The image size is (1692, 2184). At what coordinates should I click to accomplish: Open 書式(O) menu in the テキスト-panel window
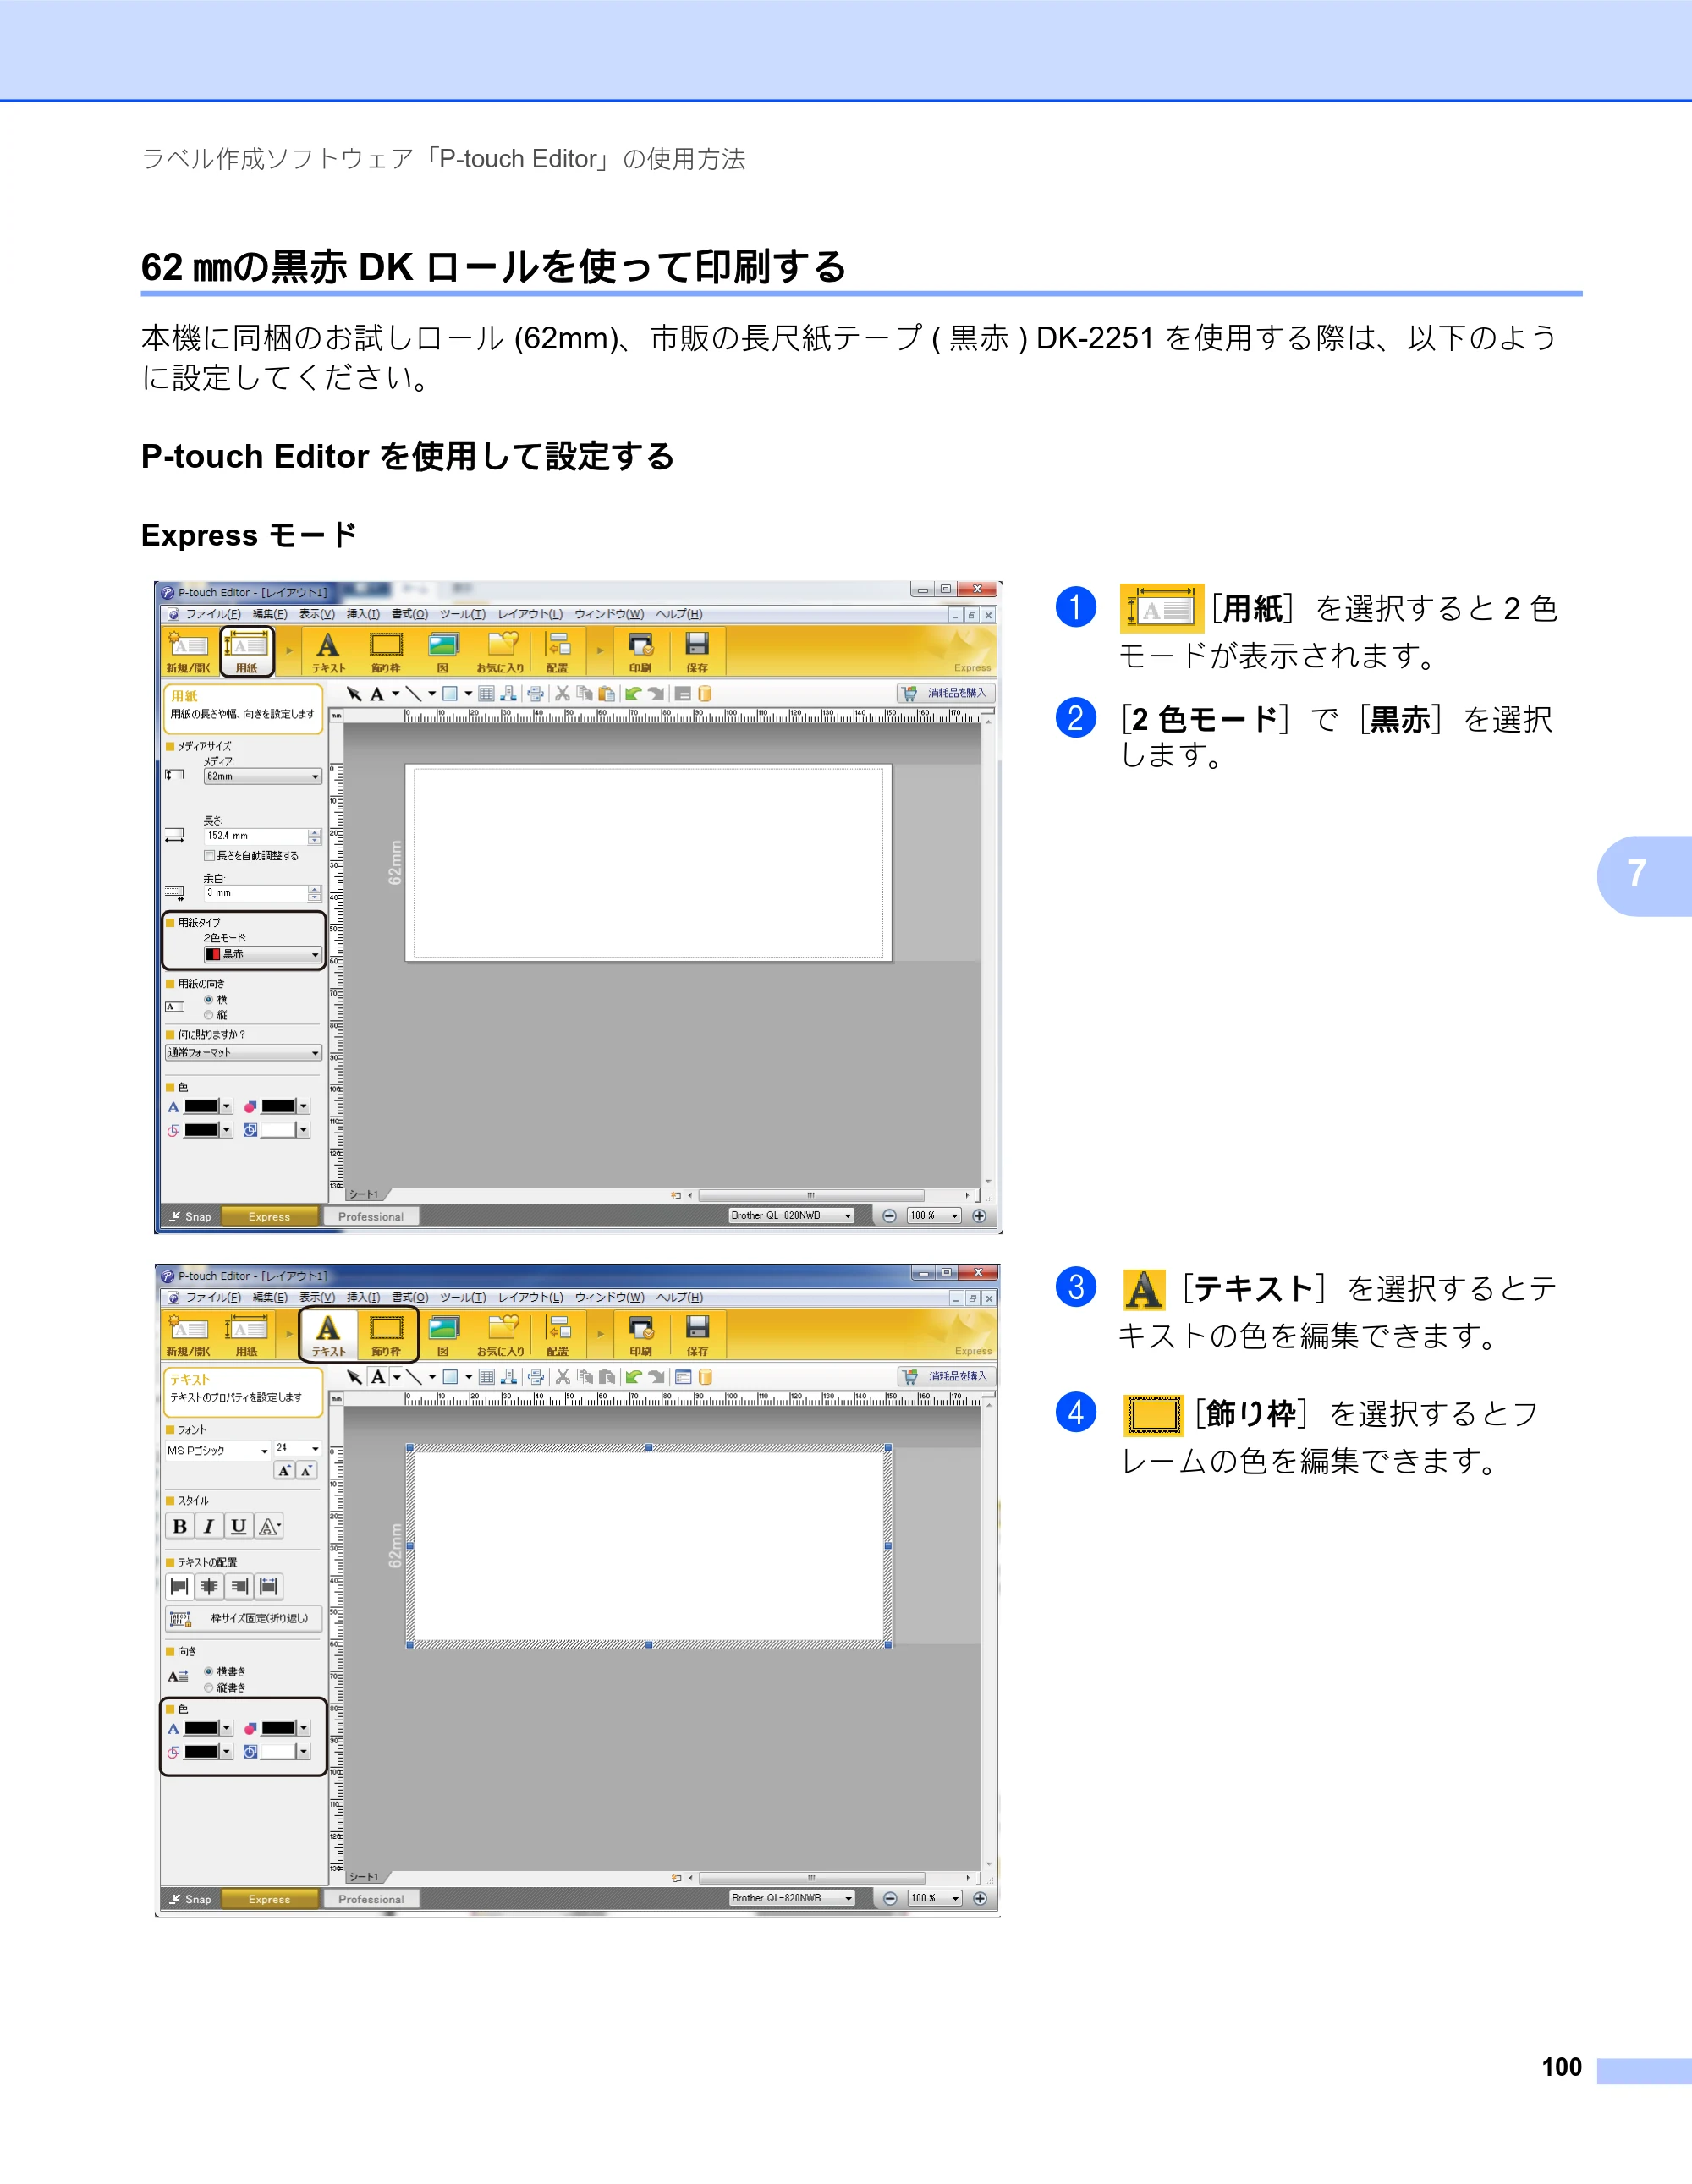tap(410, 1297)
